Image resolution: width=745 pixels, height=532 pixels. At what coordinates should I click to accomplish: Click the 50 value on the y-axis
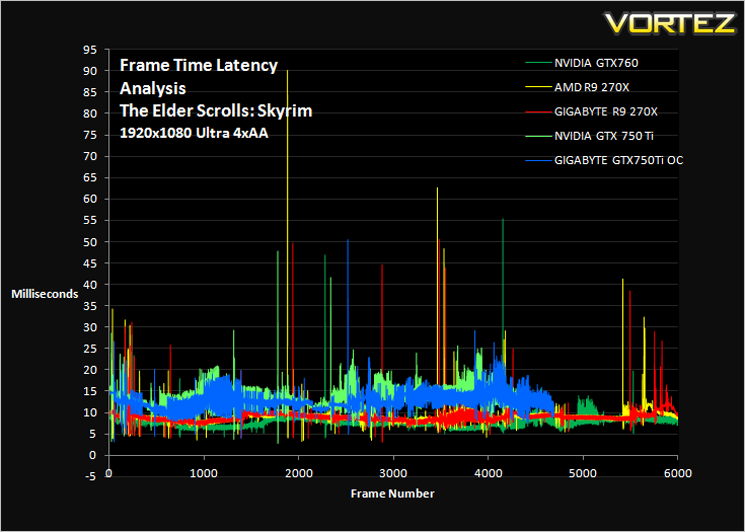tap(90, 242)
